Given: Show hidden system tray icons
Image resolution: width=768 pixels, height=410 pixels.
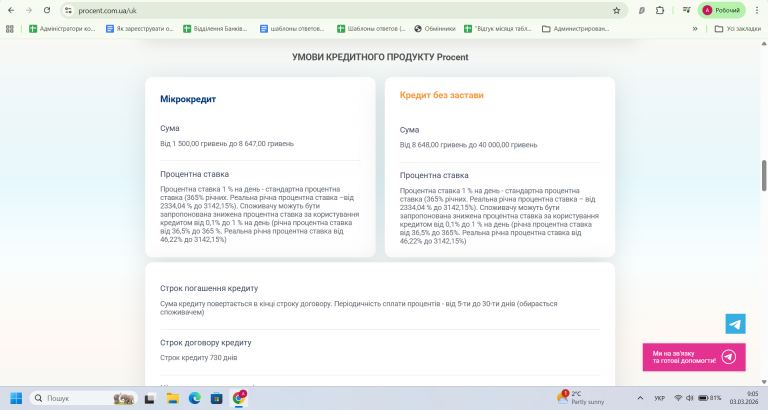Looking at the screenshot, I should click(x=640, y=398).
